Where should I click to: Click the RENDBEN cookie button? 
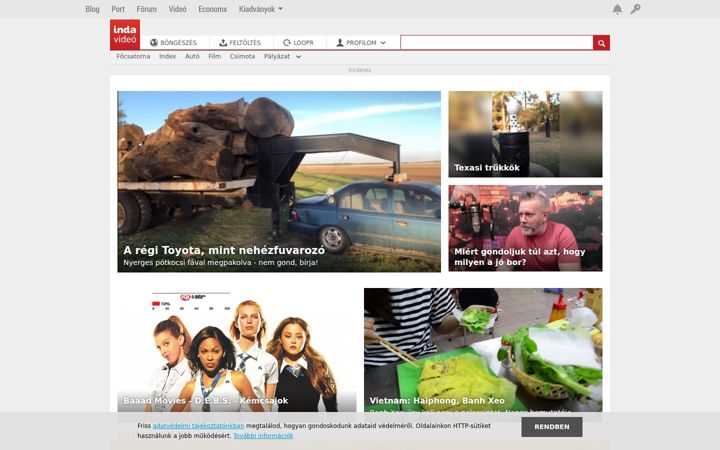[552, 427]
